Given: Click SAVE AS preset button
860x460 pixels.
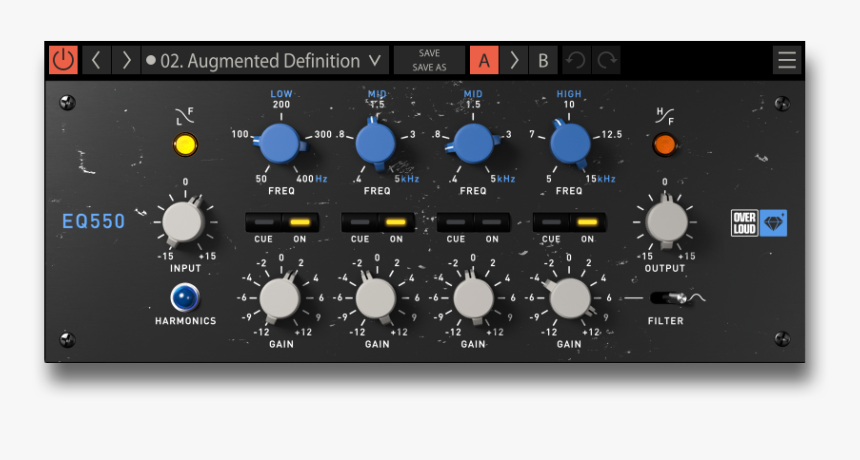Looking at the screenshot, I should point(429,67).
